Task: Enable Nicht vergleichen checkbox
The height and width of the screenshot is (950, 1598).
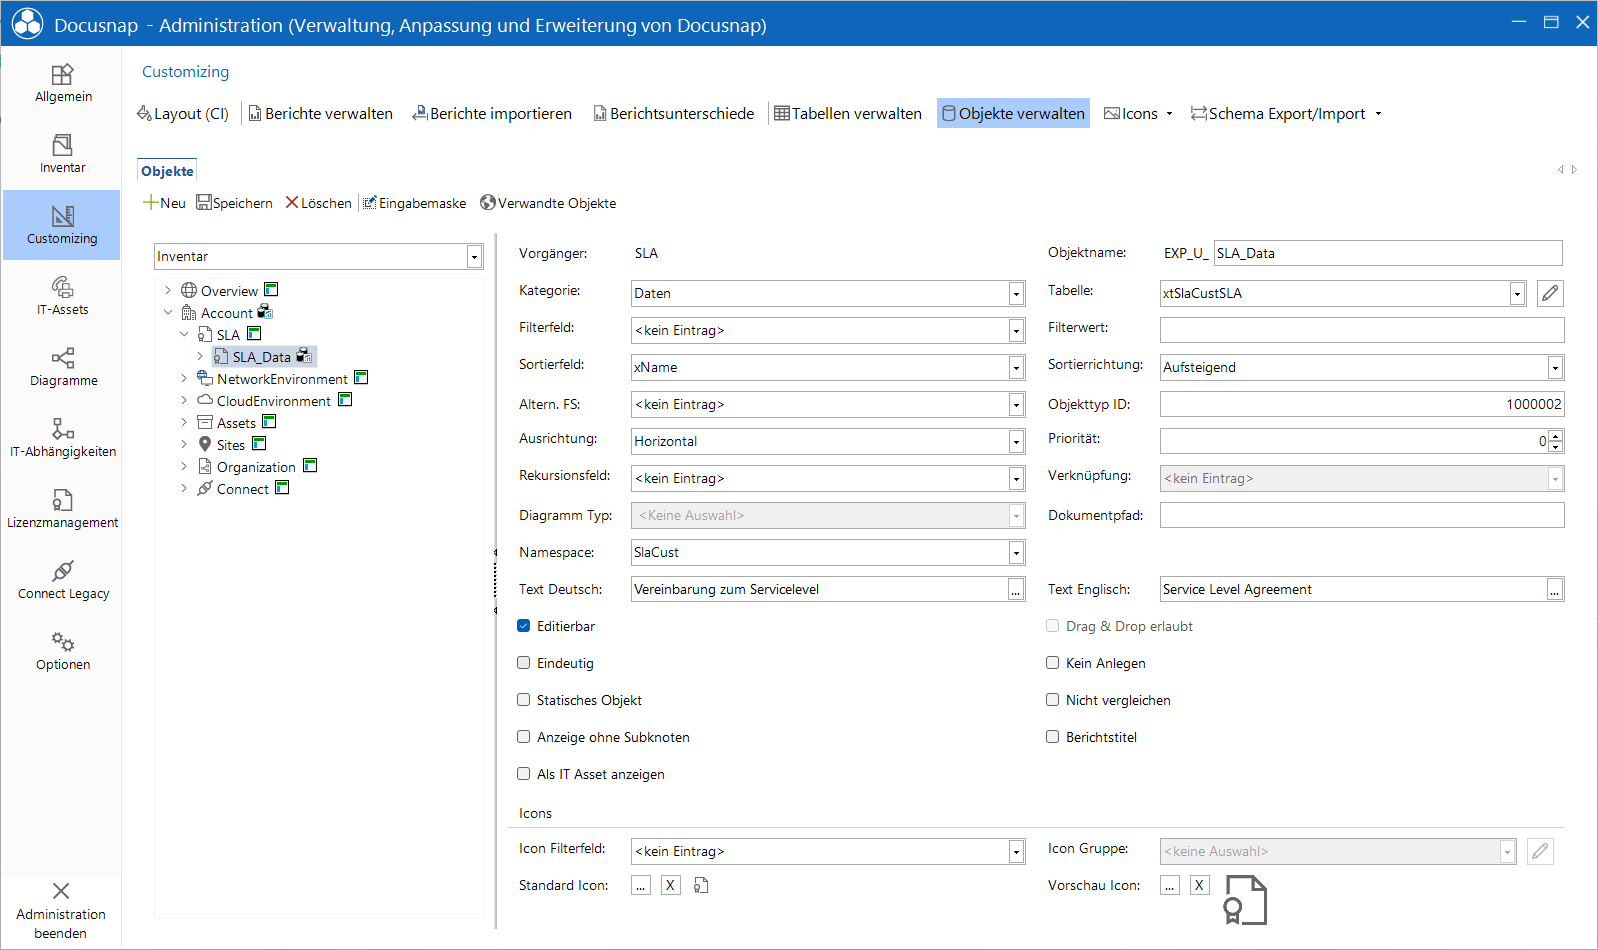Action: tap(1052, 700)
